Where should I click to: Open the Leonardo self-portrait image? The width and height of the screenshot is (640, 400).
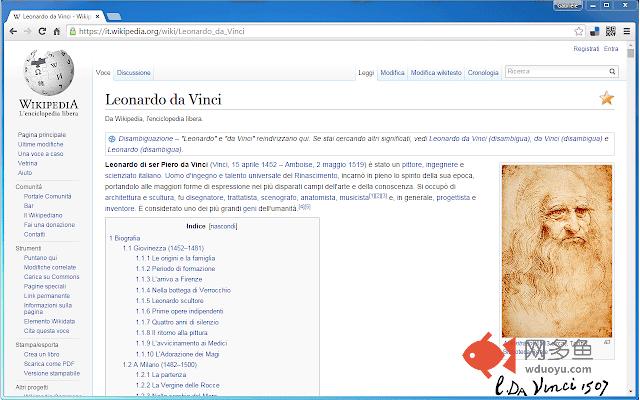tap(557, 251)
